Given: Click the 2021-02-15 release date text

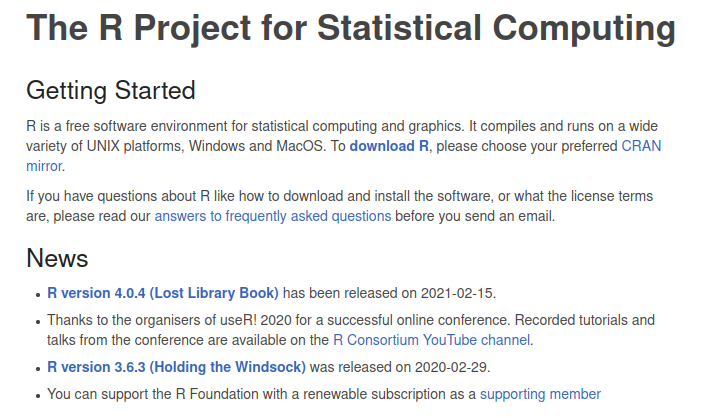Looking at the screenshot, I should (x=457, y=293).
